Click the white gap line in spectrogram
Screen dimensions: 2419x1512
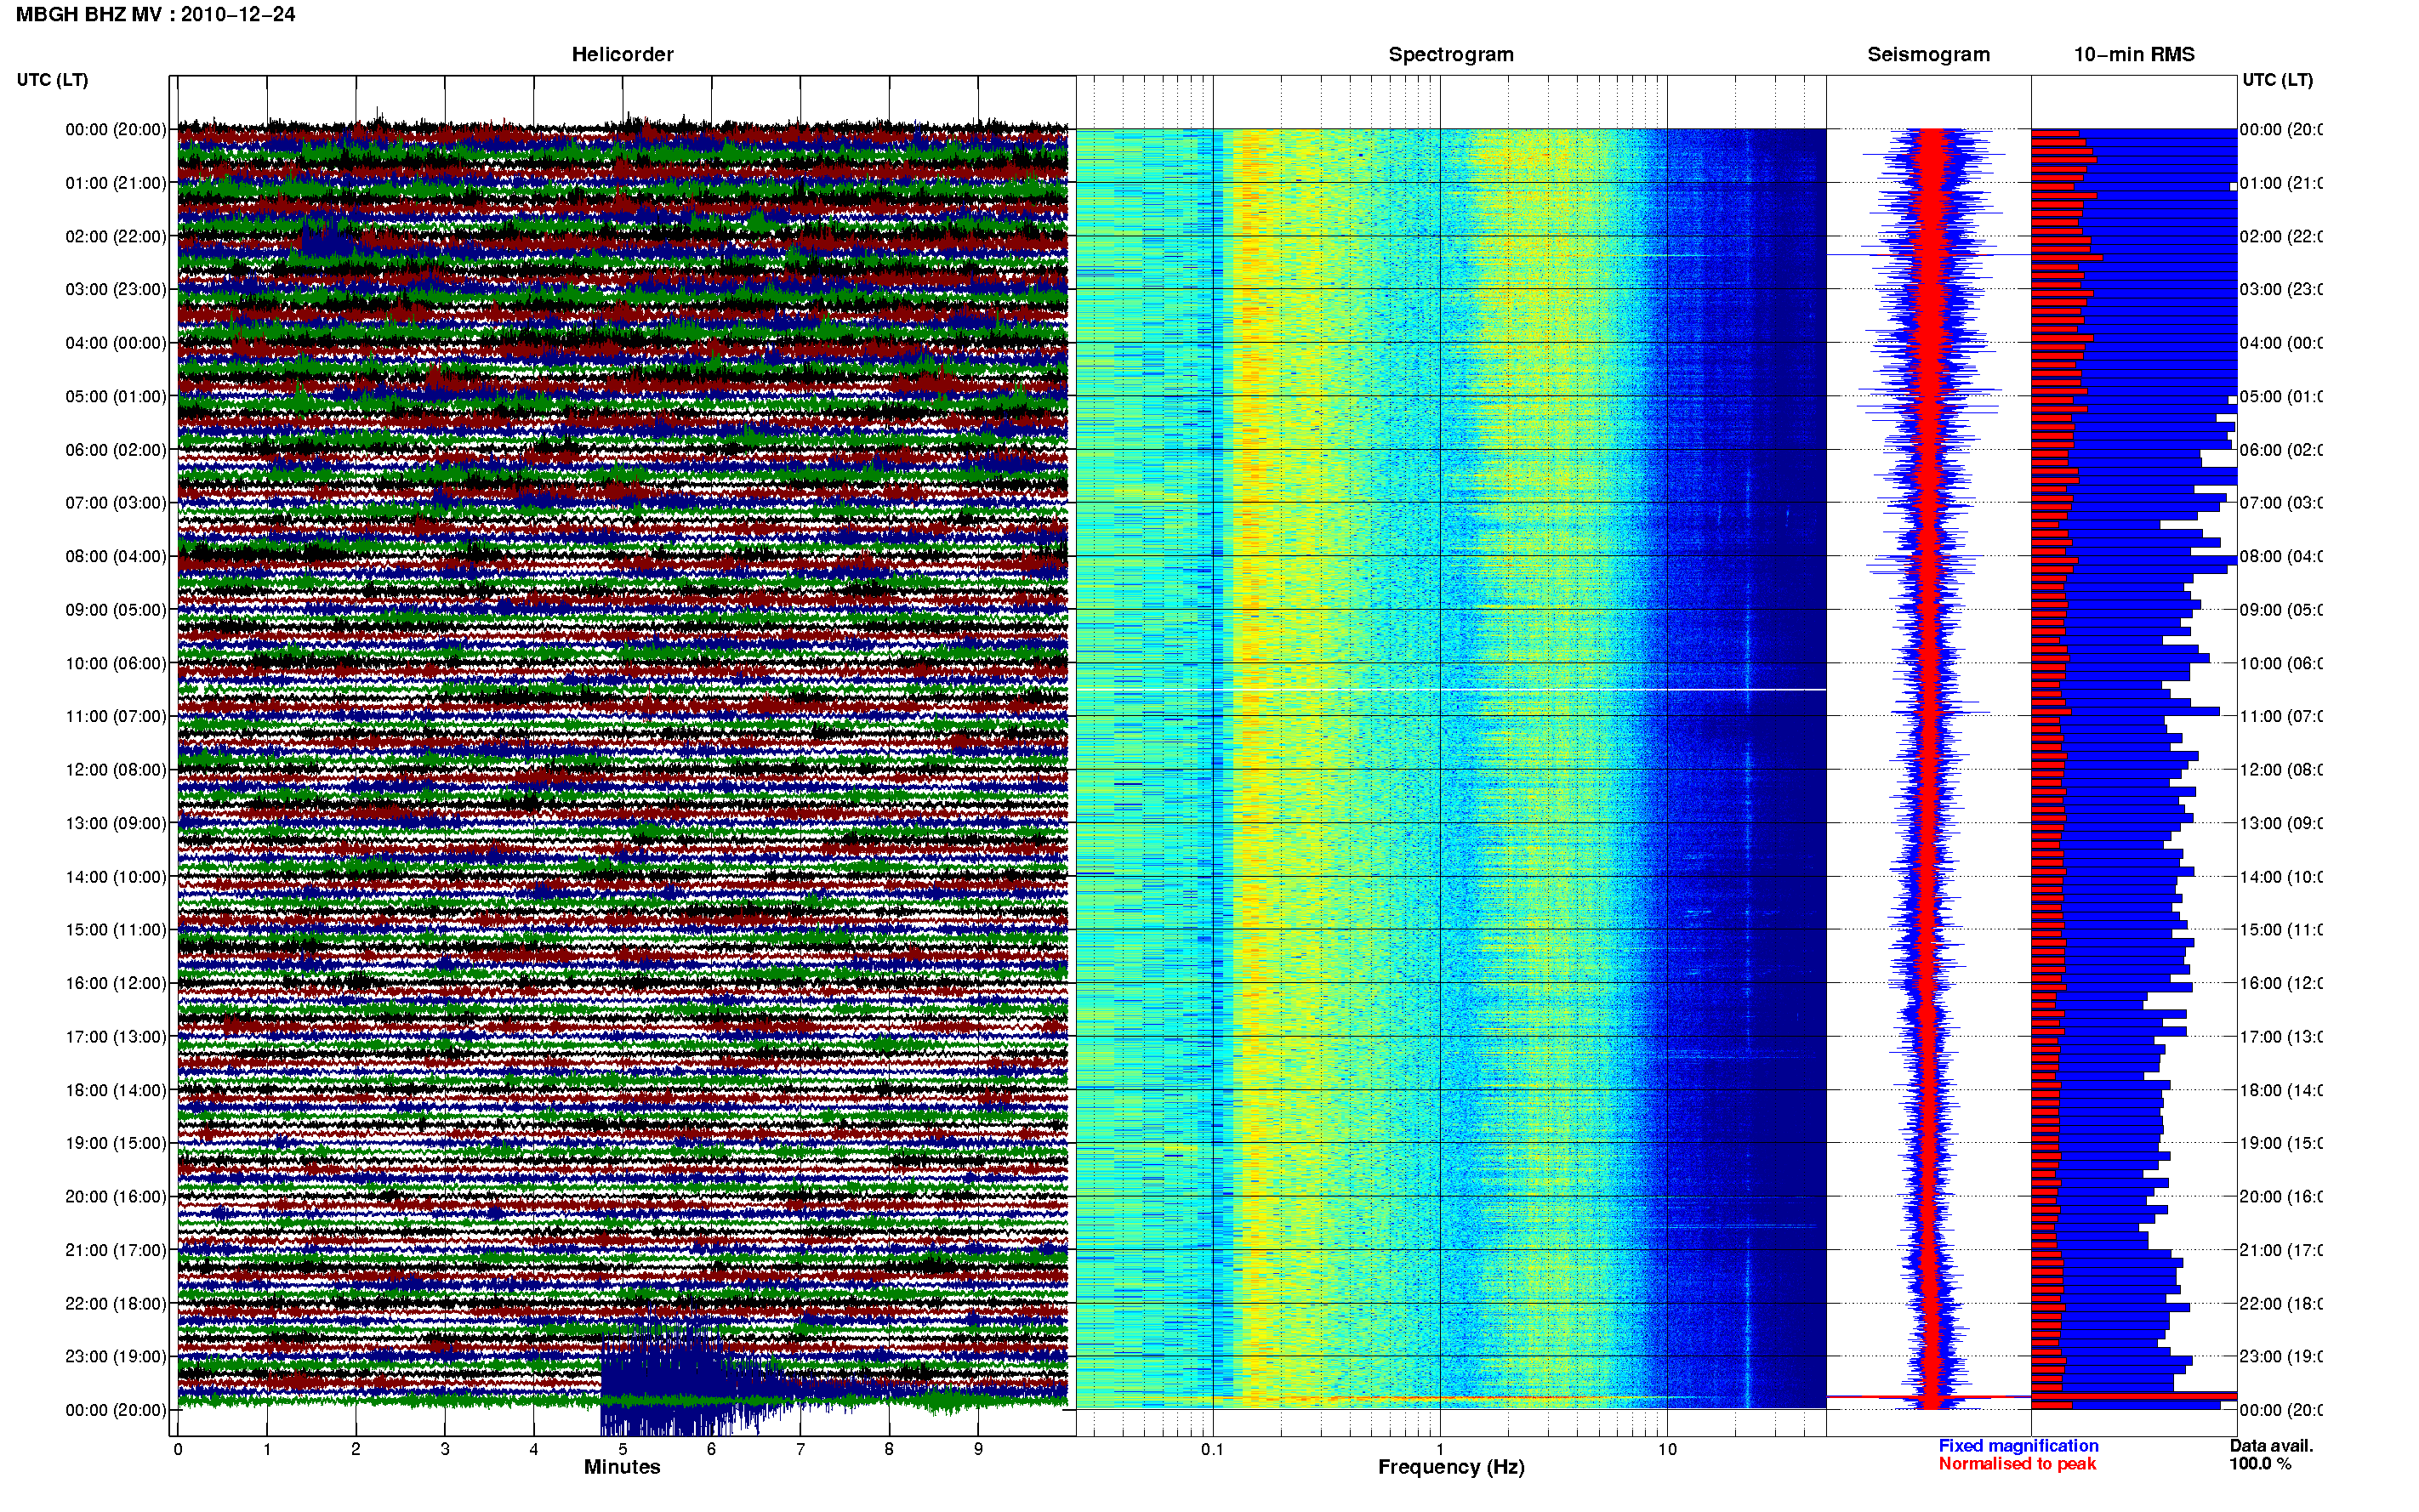click(1451, 690)
